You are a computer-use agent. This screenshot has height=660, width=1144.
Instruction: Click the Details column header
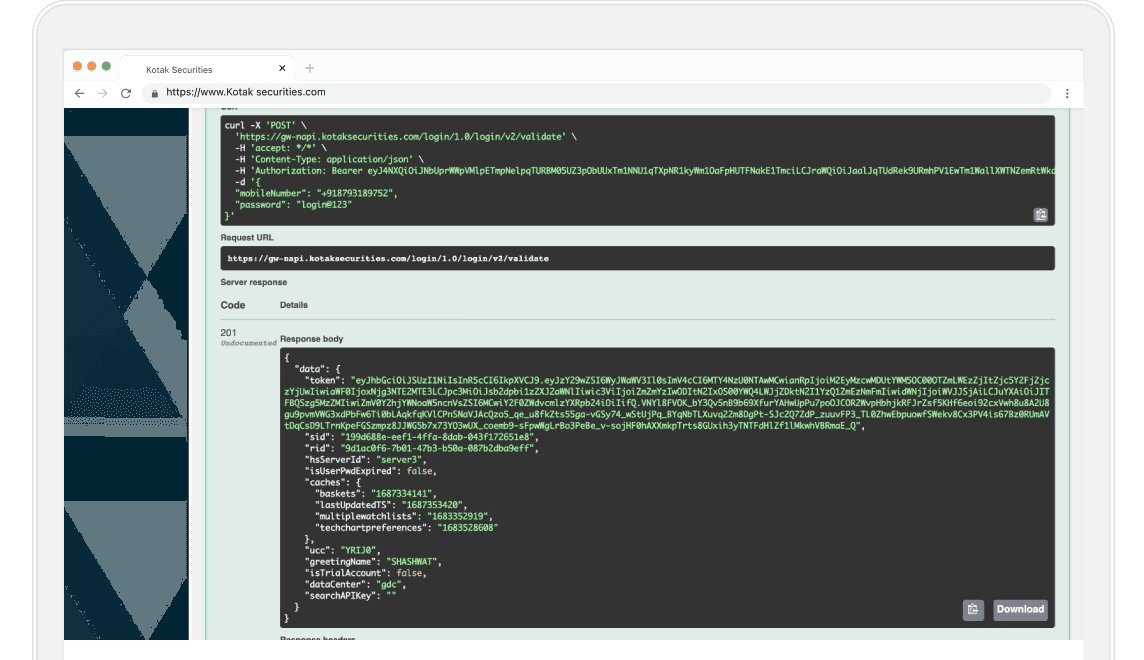(296, 305)
